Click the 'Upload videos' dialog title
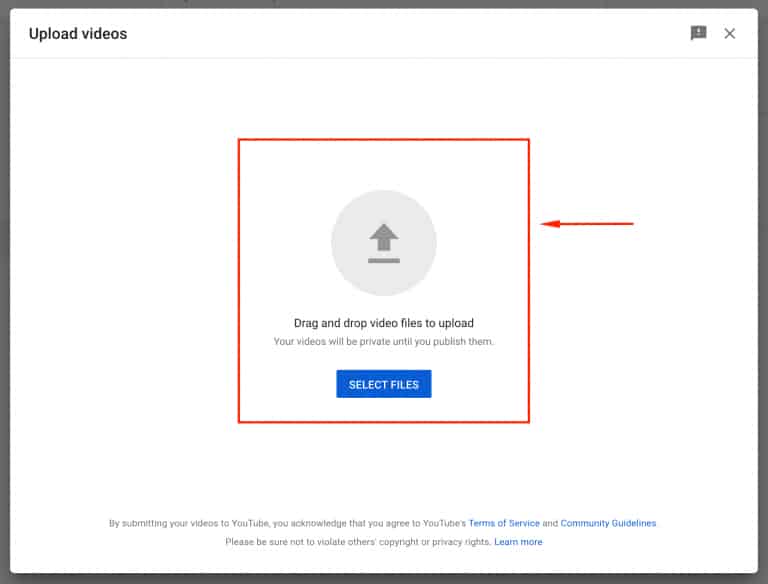Image resolution: width=768 pixels, height=584 pixels. [78, 34]
